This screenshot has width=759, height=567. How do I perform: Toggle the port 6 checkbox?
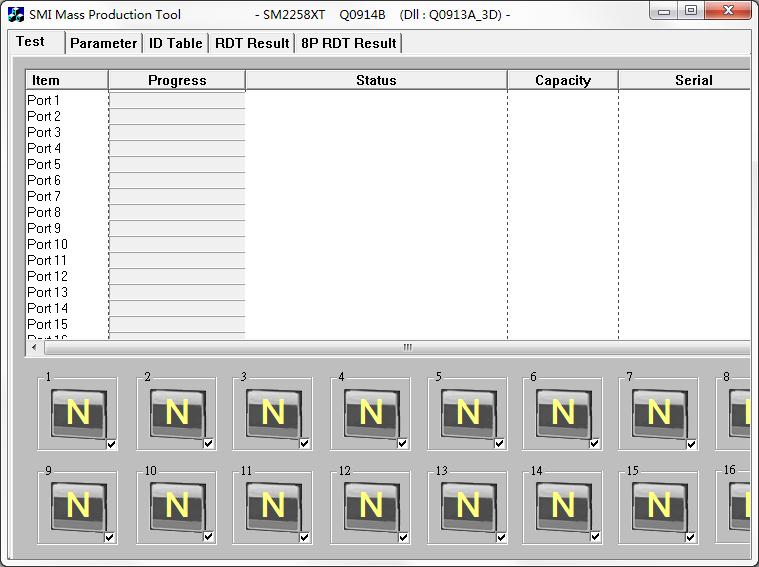pos(594,444)
